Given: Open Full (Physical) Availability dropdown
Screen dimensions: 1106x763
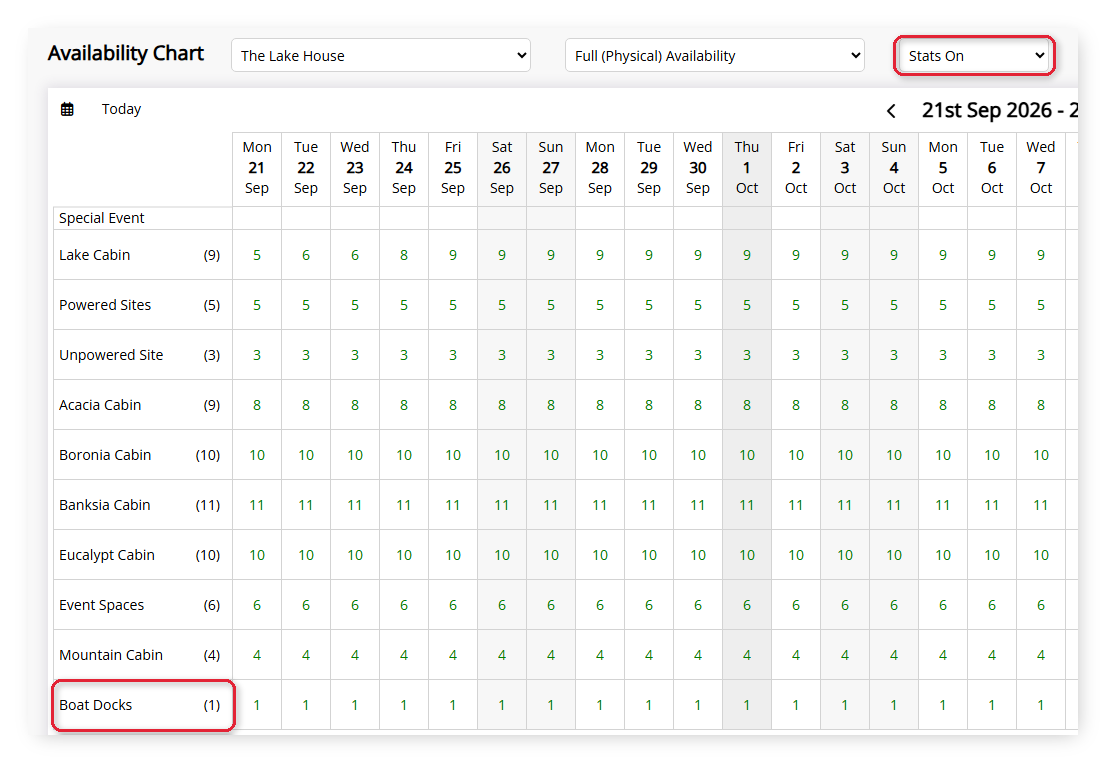Looking at the screenshot, I should tap(715, 56).
